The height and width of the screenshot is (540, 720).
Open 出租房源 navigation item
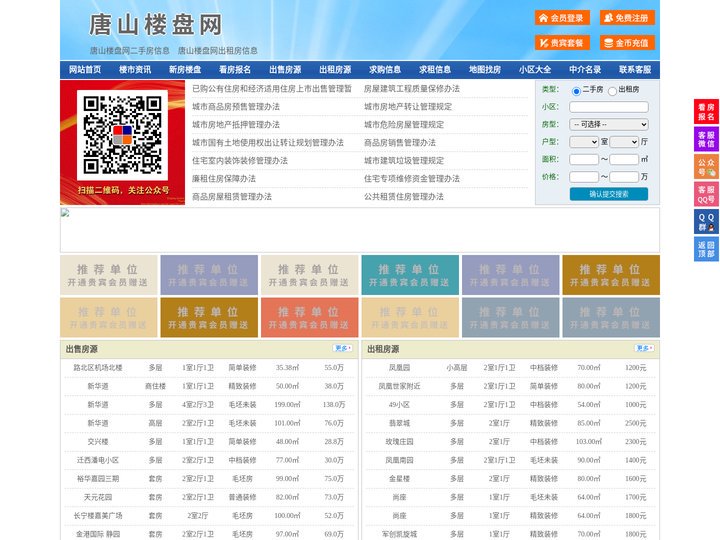point(335,70)
